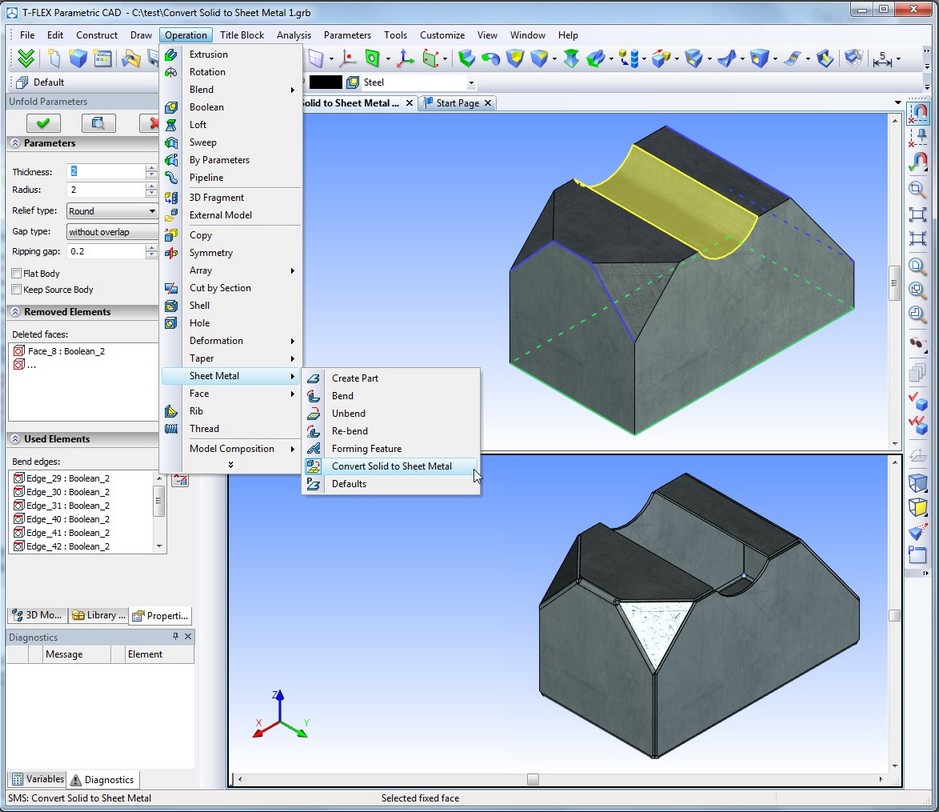Switch to the Start Page tab

pos(457,103)
